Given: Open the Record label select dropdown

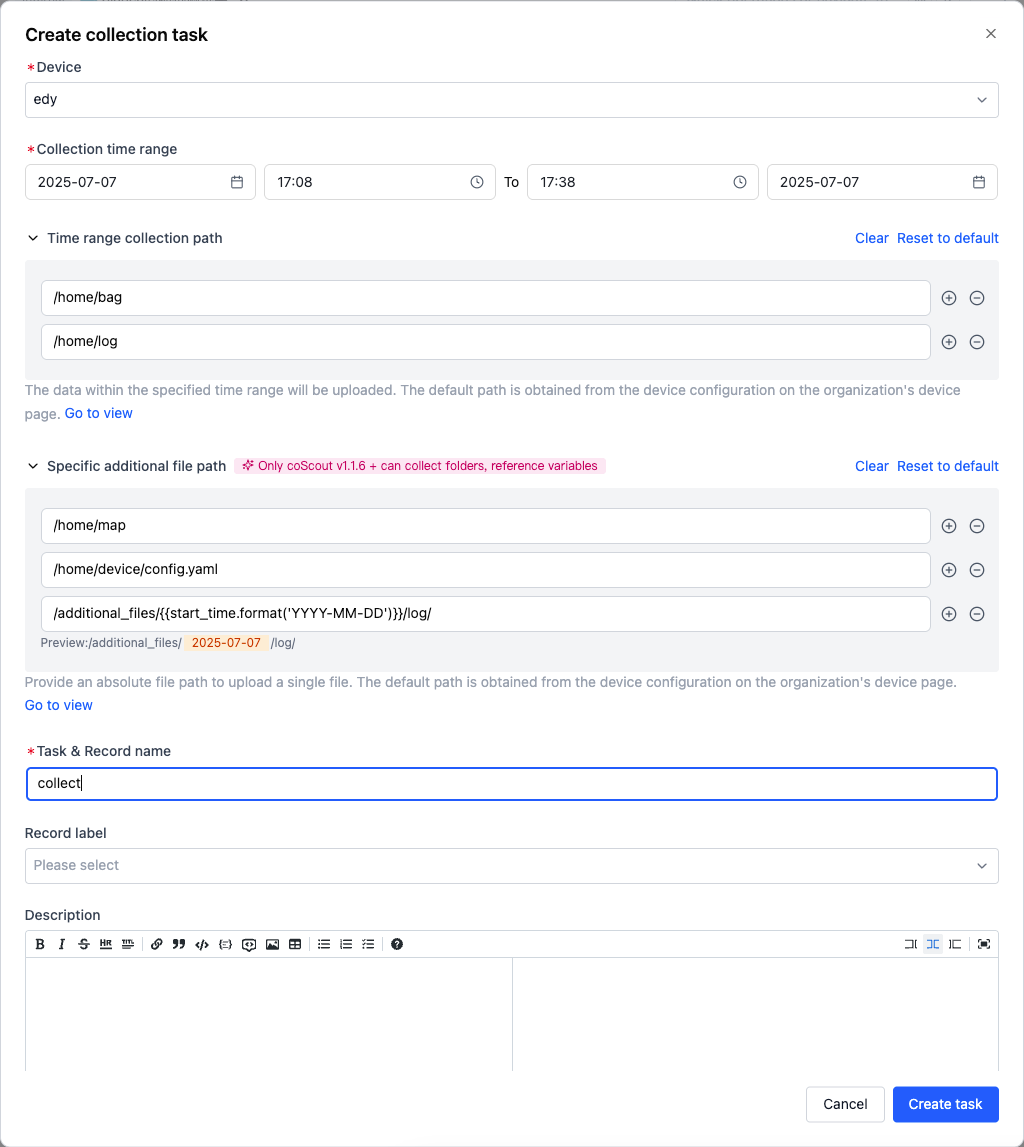Looking at the screenshot, I should [x=512, y=866].
